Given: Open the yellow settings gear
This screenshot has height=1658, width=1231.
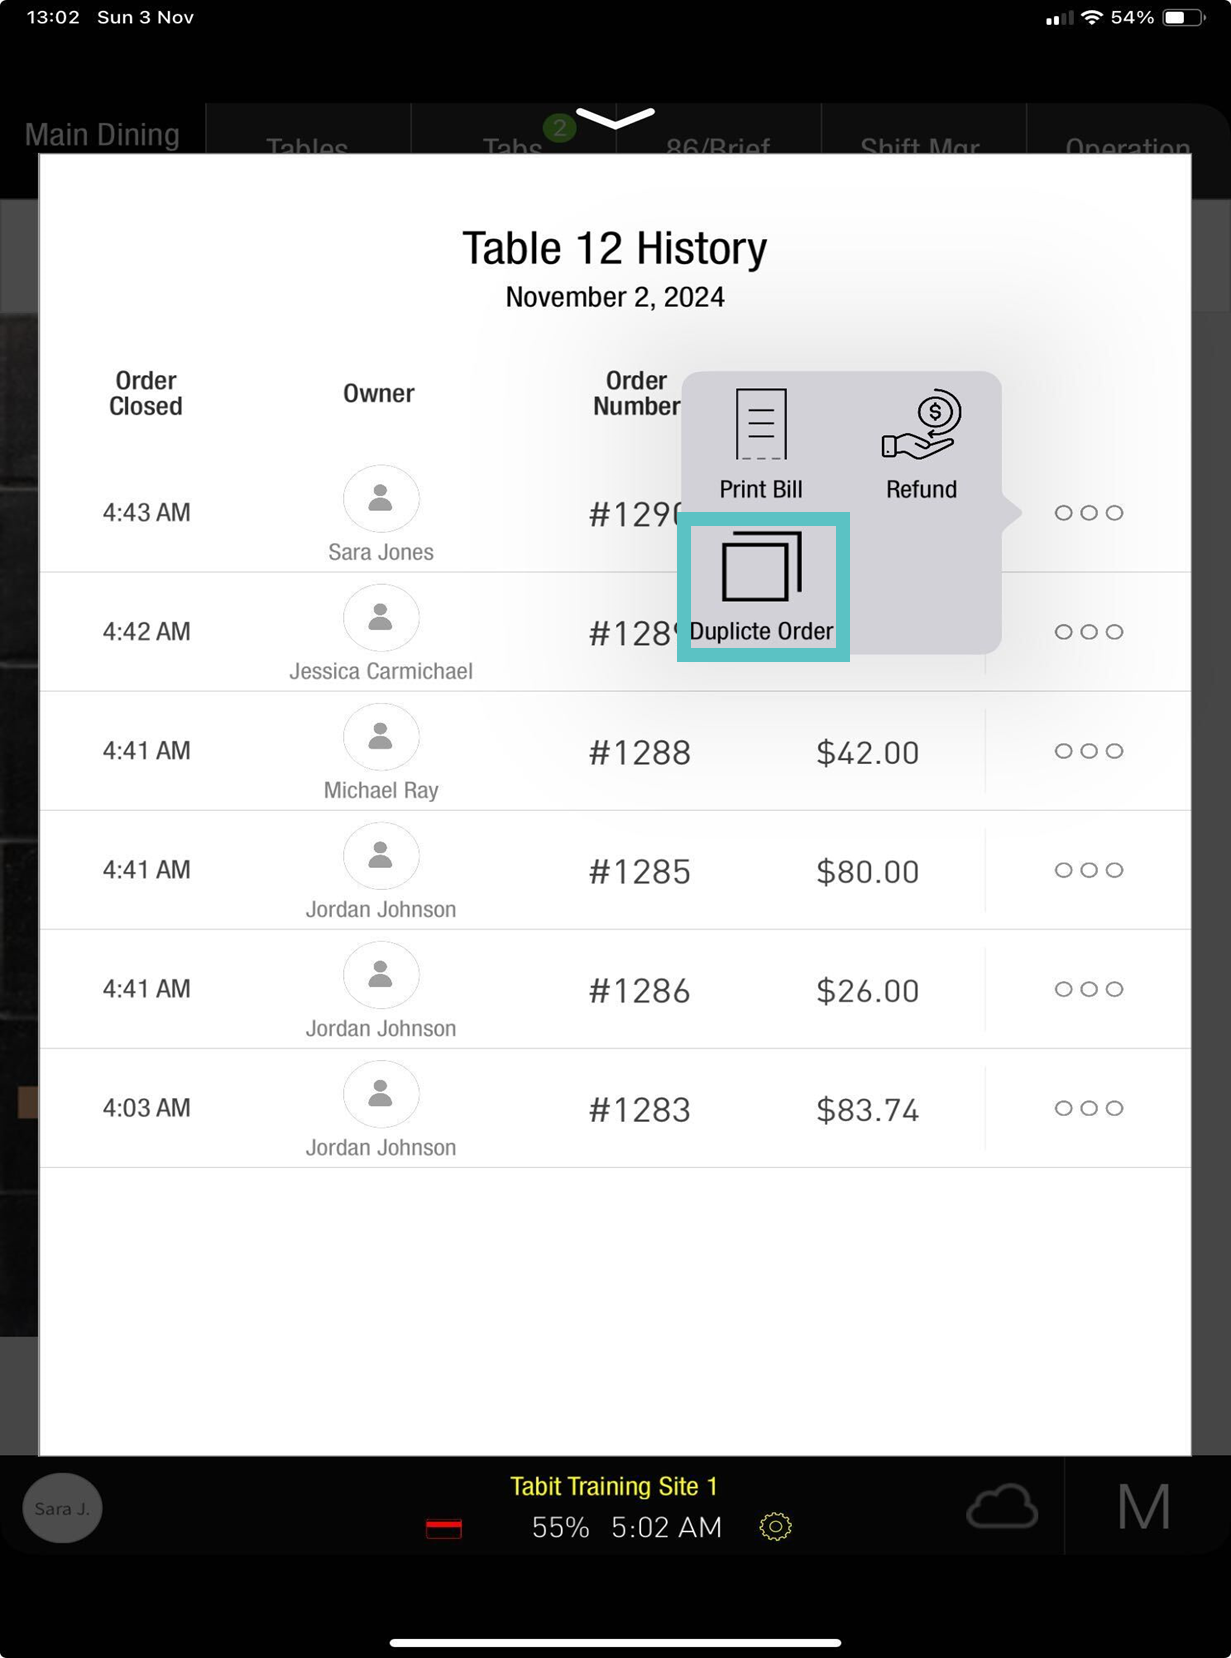Looking at the screenshot, I should click(775, 1526).
